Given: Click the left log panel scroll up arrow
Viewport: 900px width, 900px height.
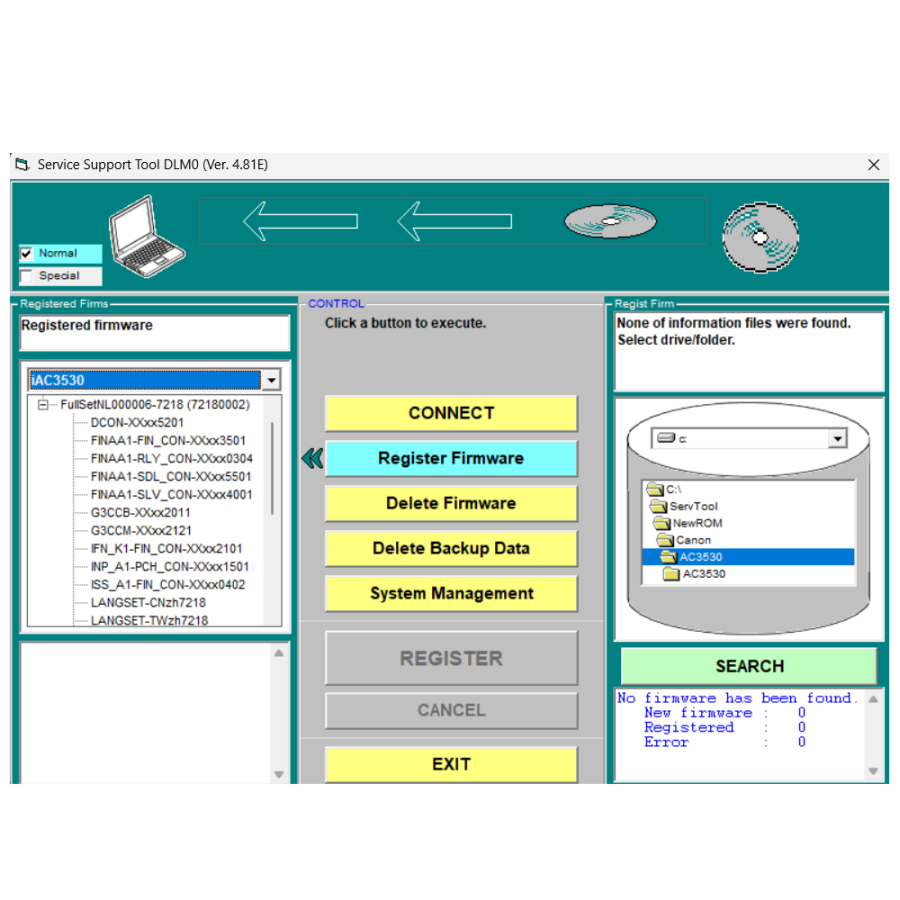Looking at the screenshot, I should pos(279,653).
